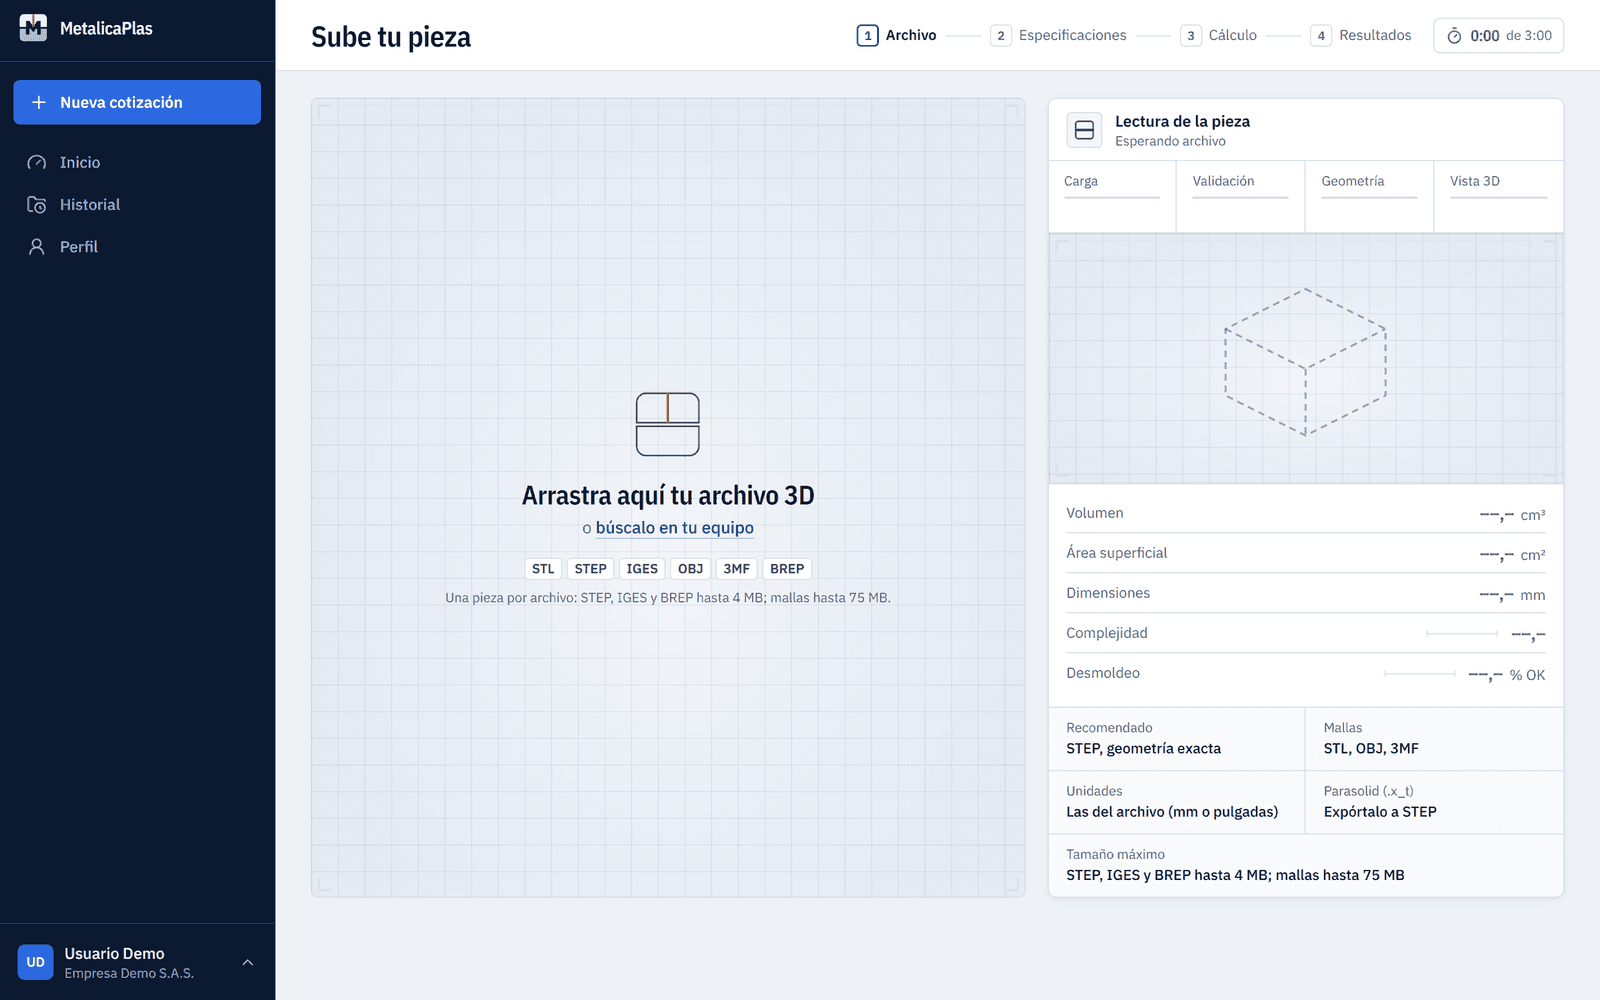Click the MetalicaPlas logo icon
This screenshot has width=1600, height=1000.
click(x=33, y=28)
